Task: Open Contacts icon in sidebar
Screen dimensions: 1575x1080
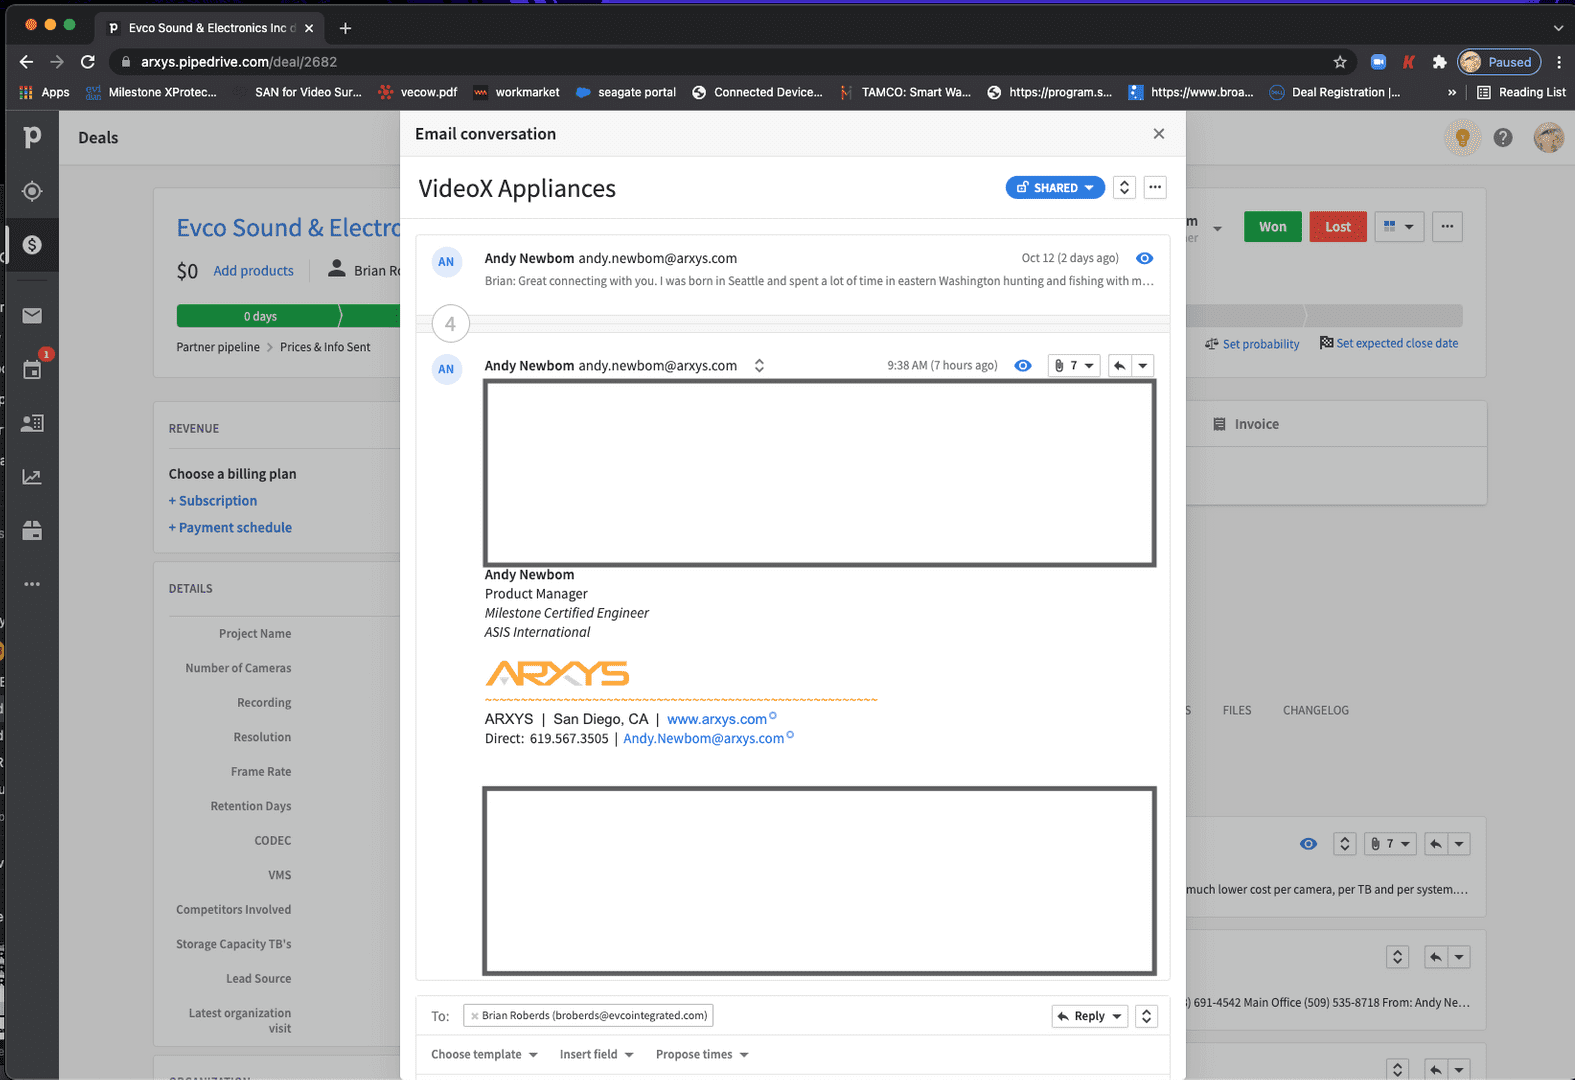Action: 32,423
